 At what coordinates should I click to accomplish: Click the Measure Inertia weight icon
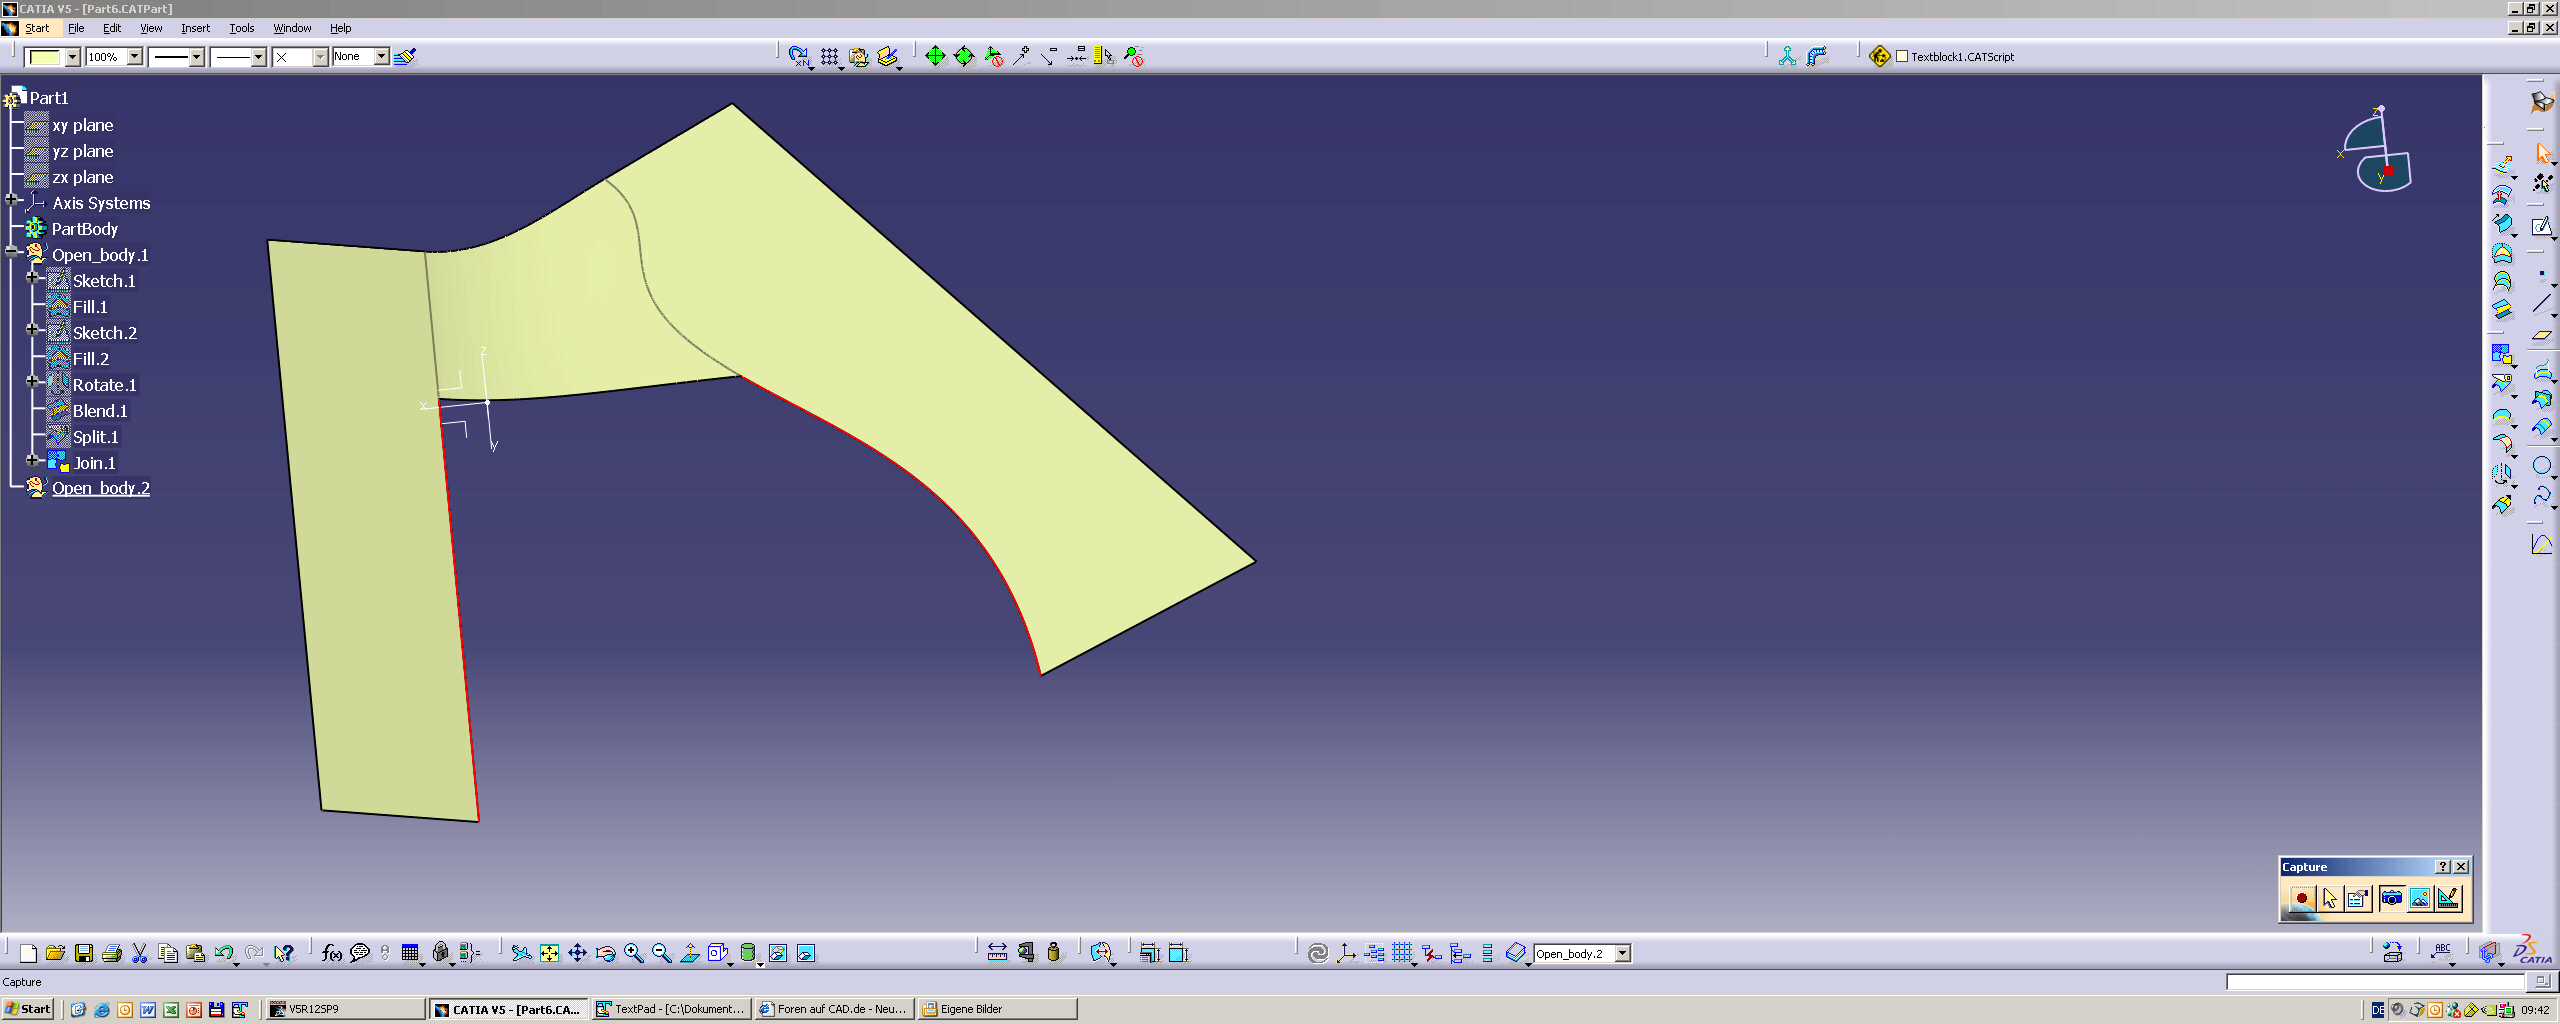pos(1053,953)
